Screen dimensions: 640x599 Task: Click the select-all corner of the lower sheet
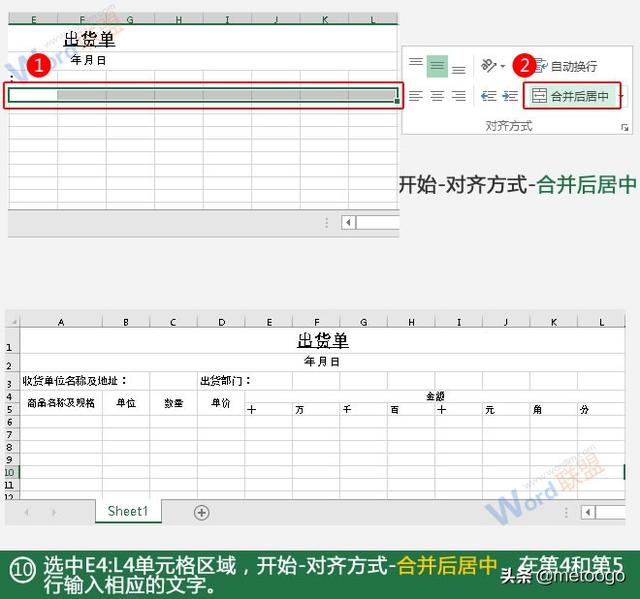[x=13, y=322]
